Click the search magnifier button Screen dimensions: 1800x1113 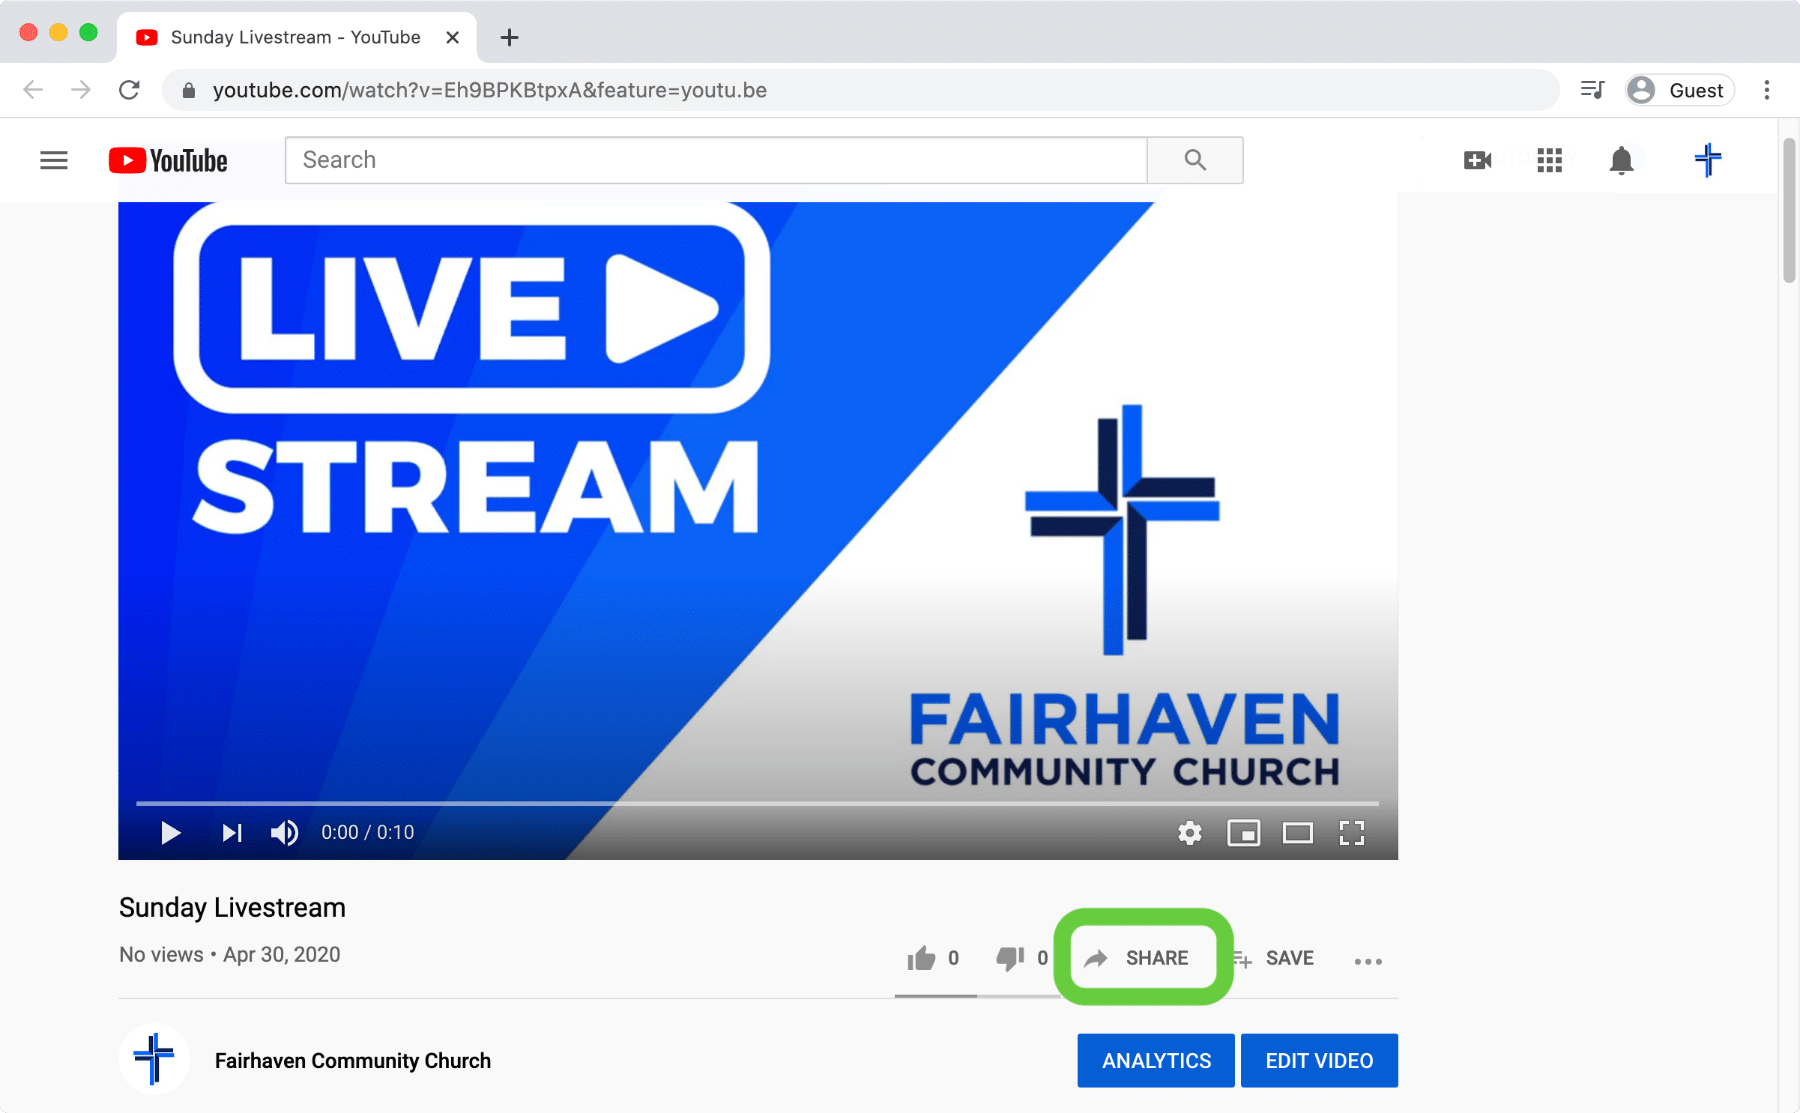[x=1195, y=160]
